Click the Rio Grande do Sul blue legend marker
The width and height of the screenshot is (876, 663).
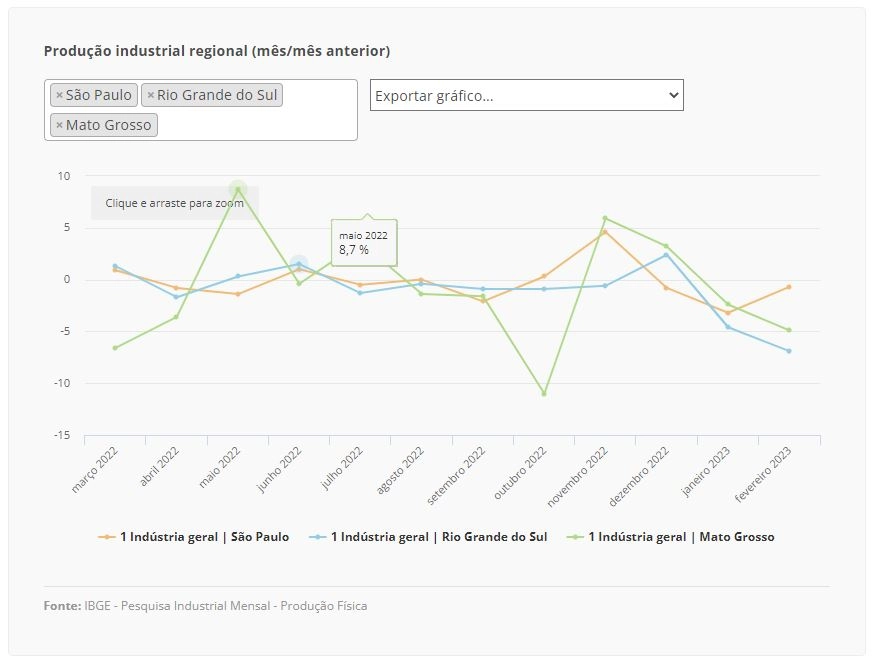tap(317, 537)
